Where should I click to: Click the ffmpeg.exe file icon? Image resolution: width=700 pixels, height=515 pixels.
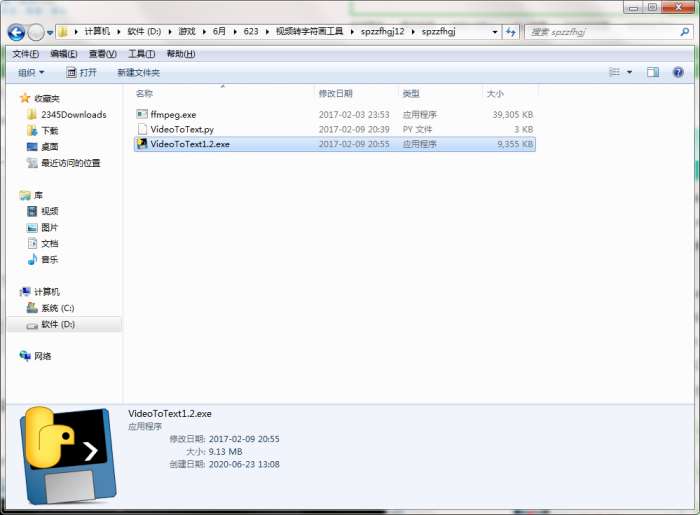tap(142, 114)
